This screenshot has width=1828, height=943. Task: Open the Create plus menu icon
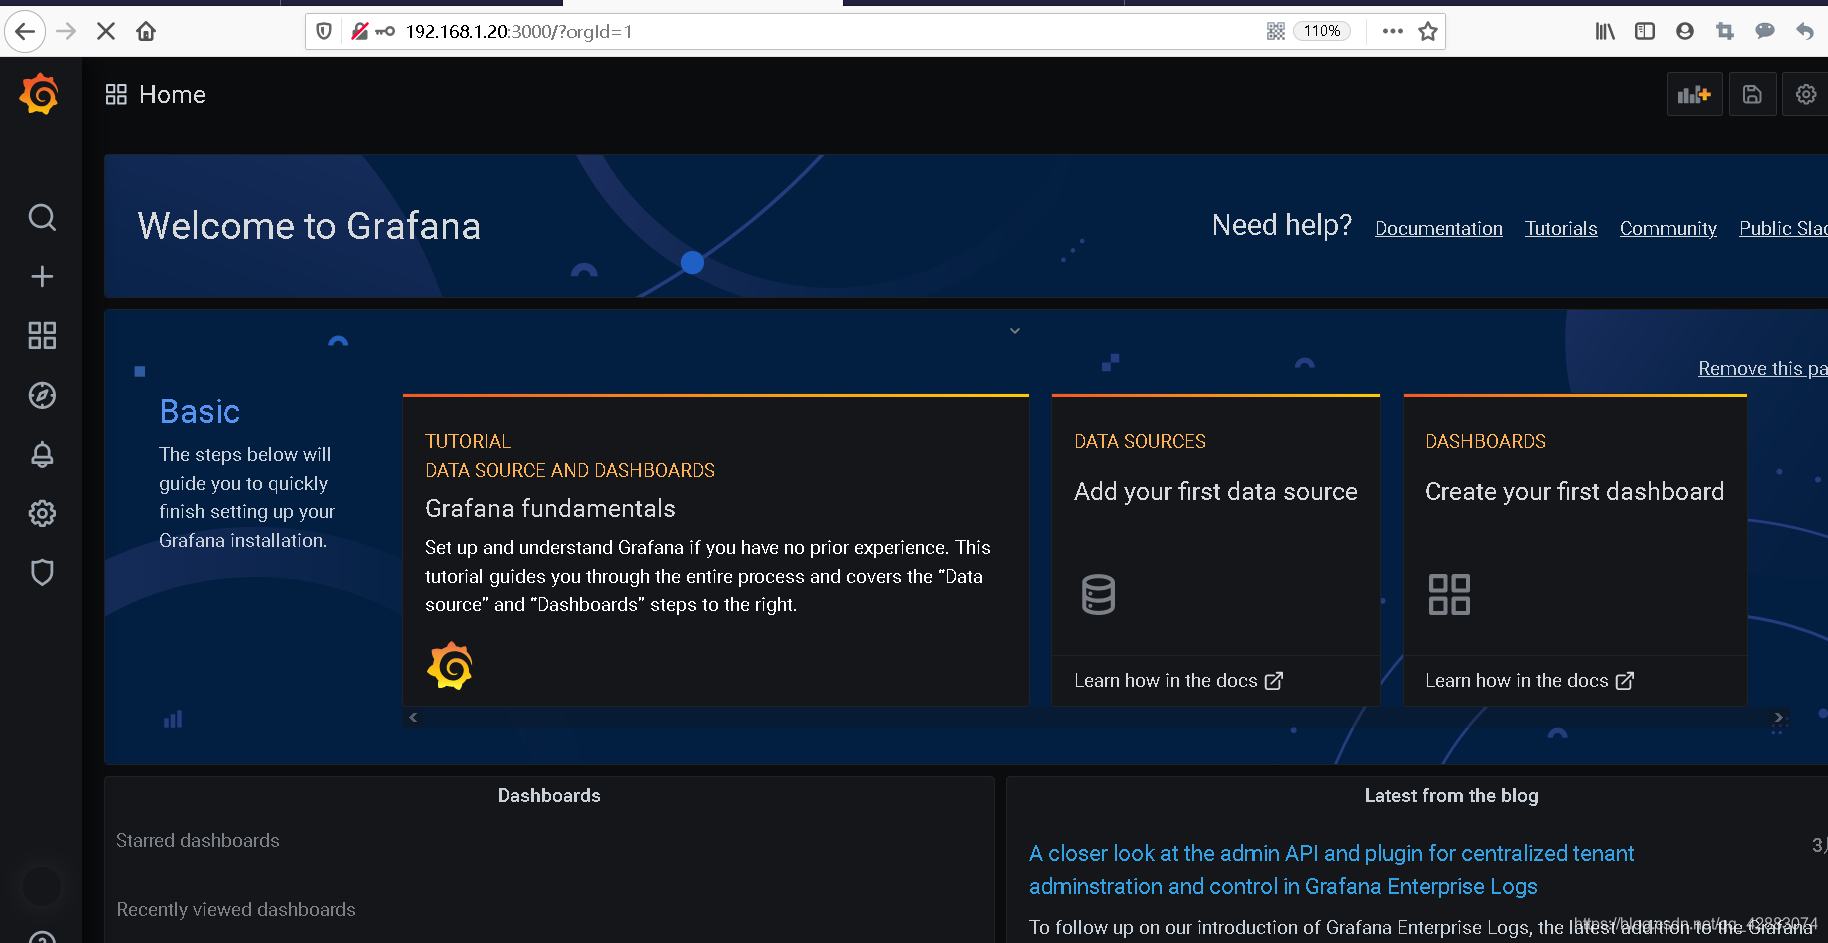point(42,276)
